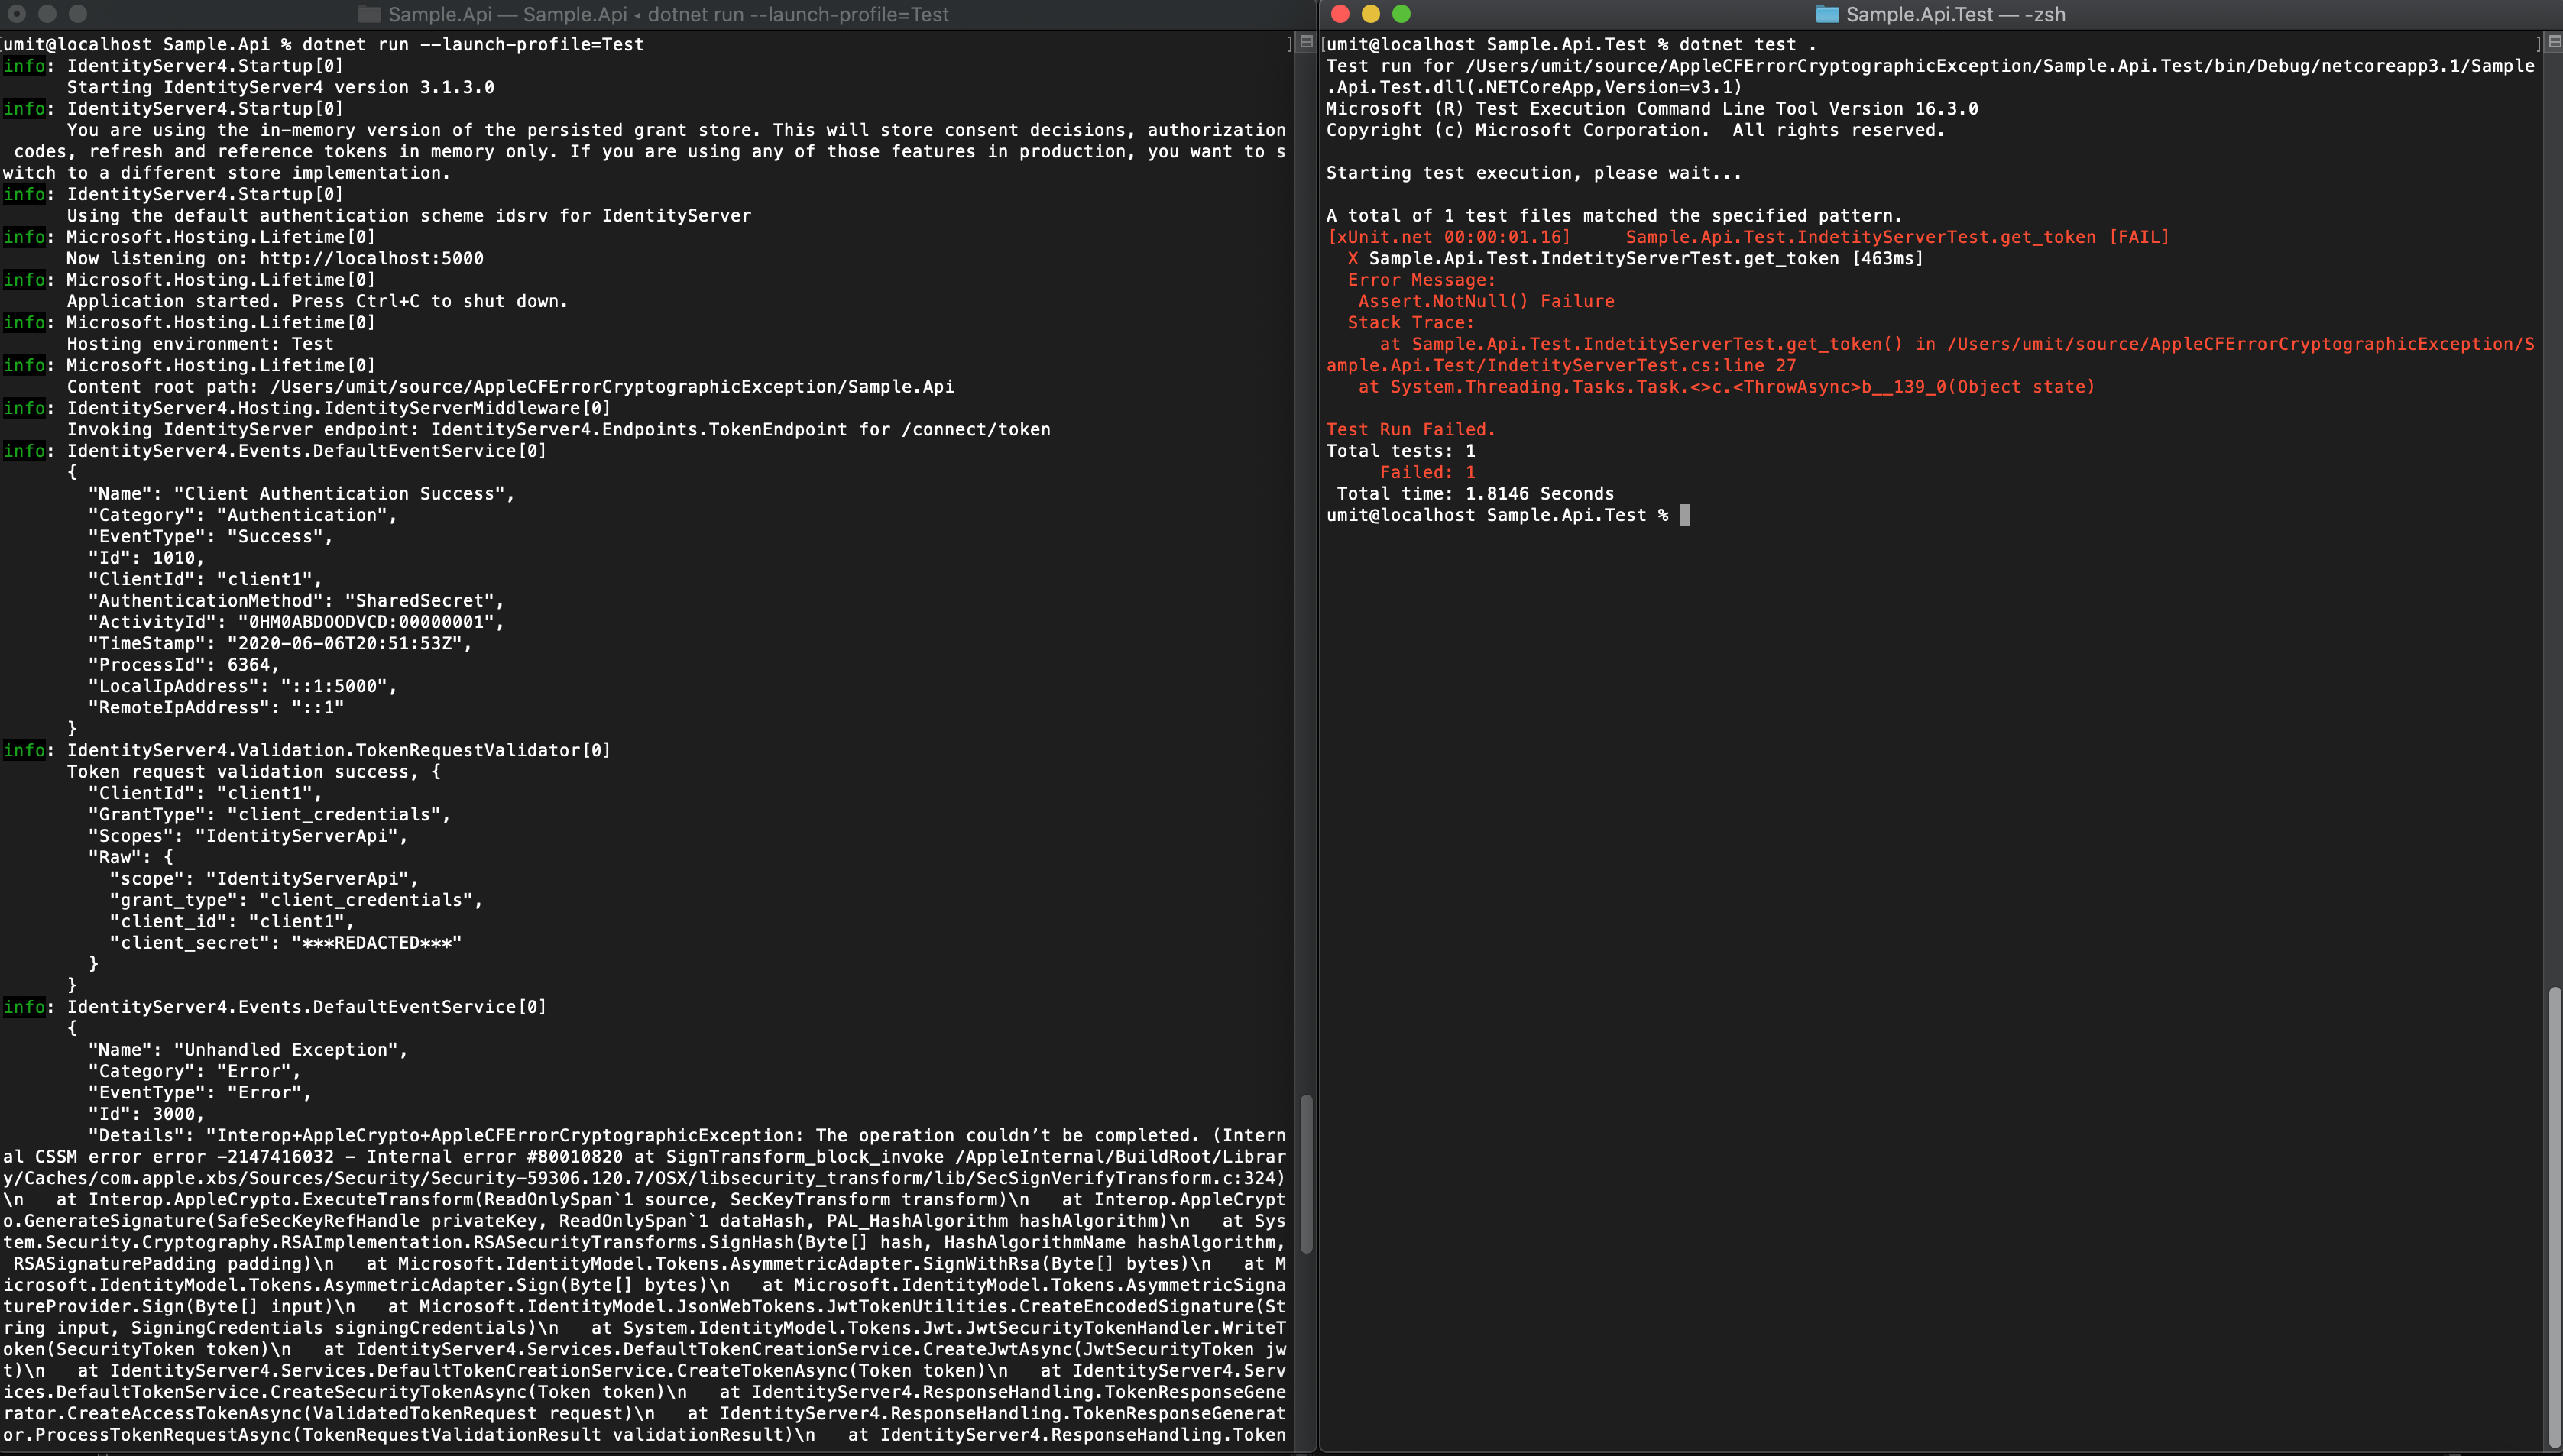Click split pane icon in right terminal

pos(2554,43)
